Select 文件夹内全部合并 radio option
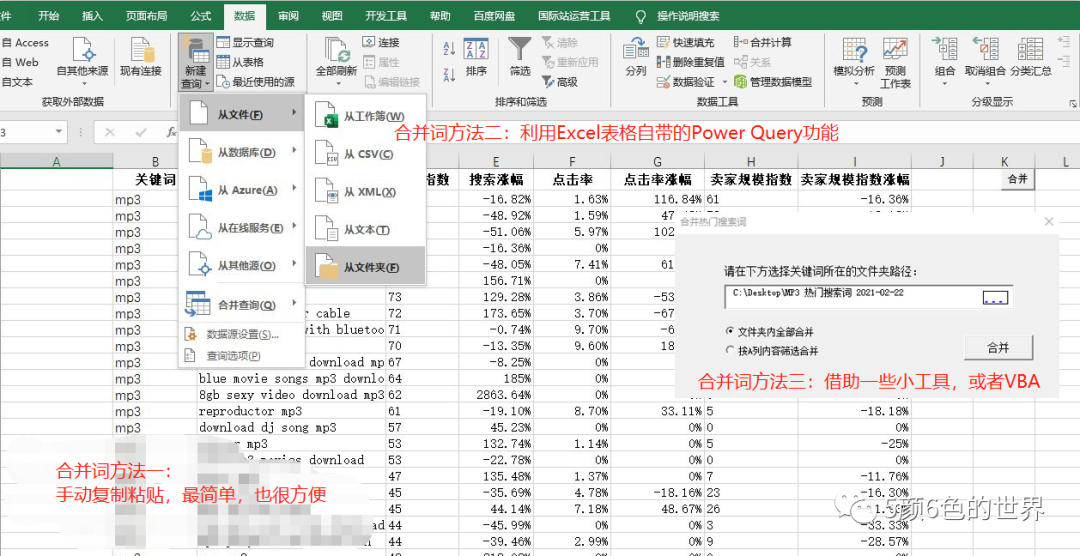 [x=771, y=331]
